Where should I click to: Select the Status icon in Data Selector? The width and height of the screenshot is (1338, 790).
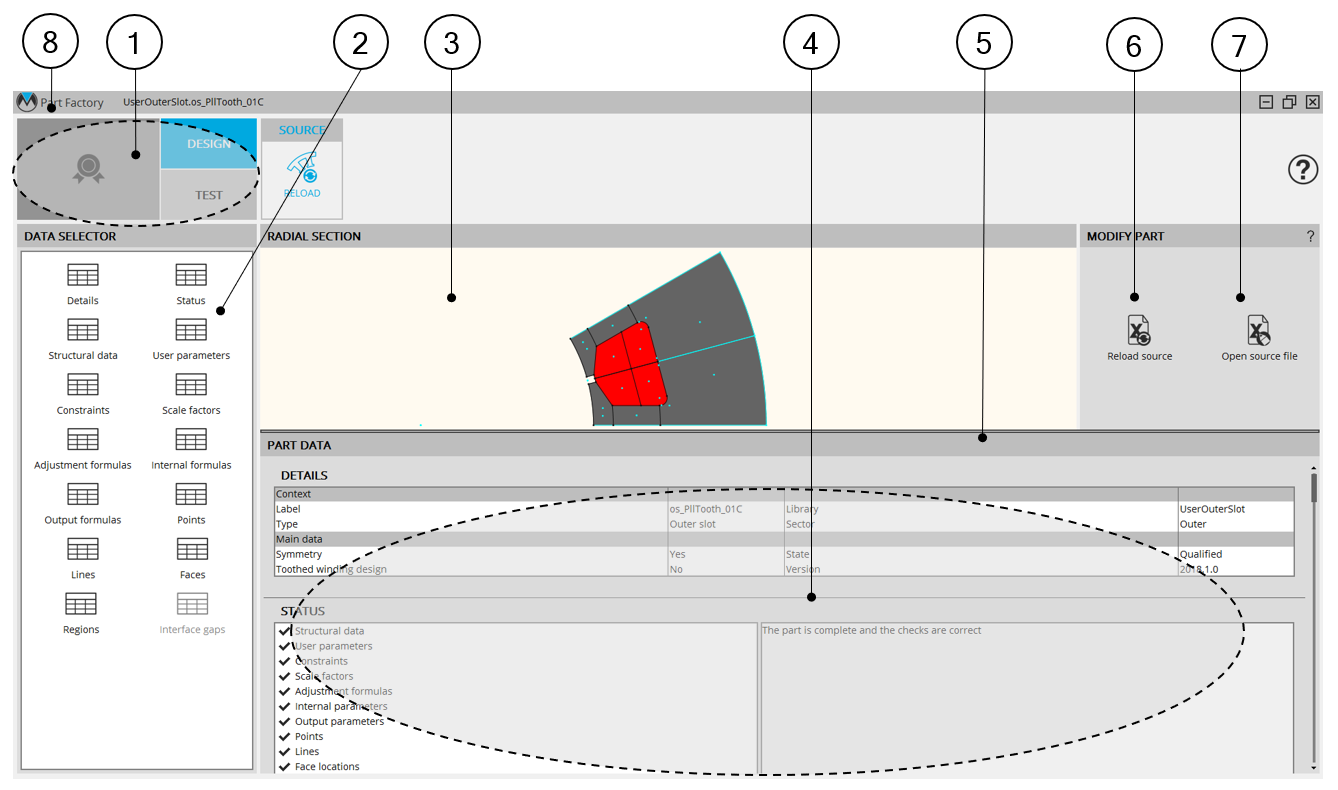pyautogui.click(x=190, y=276)
